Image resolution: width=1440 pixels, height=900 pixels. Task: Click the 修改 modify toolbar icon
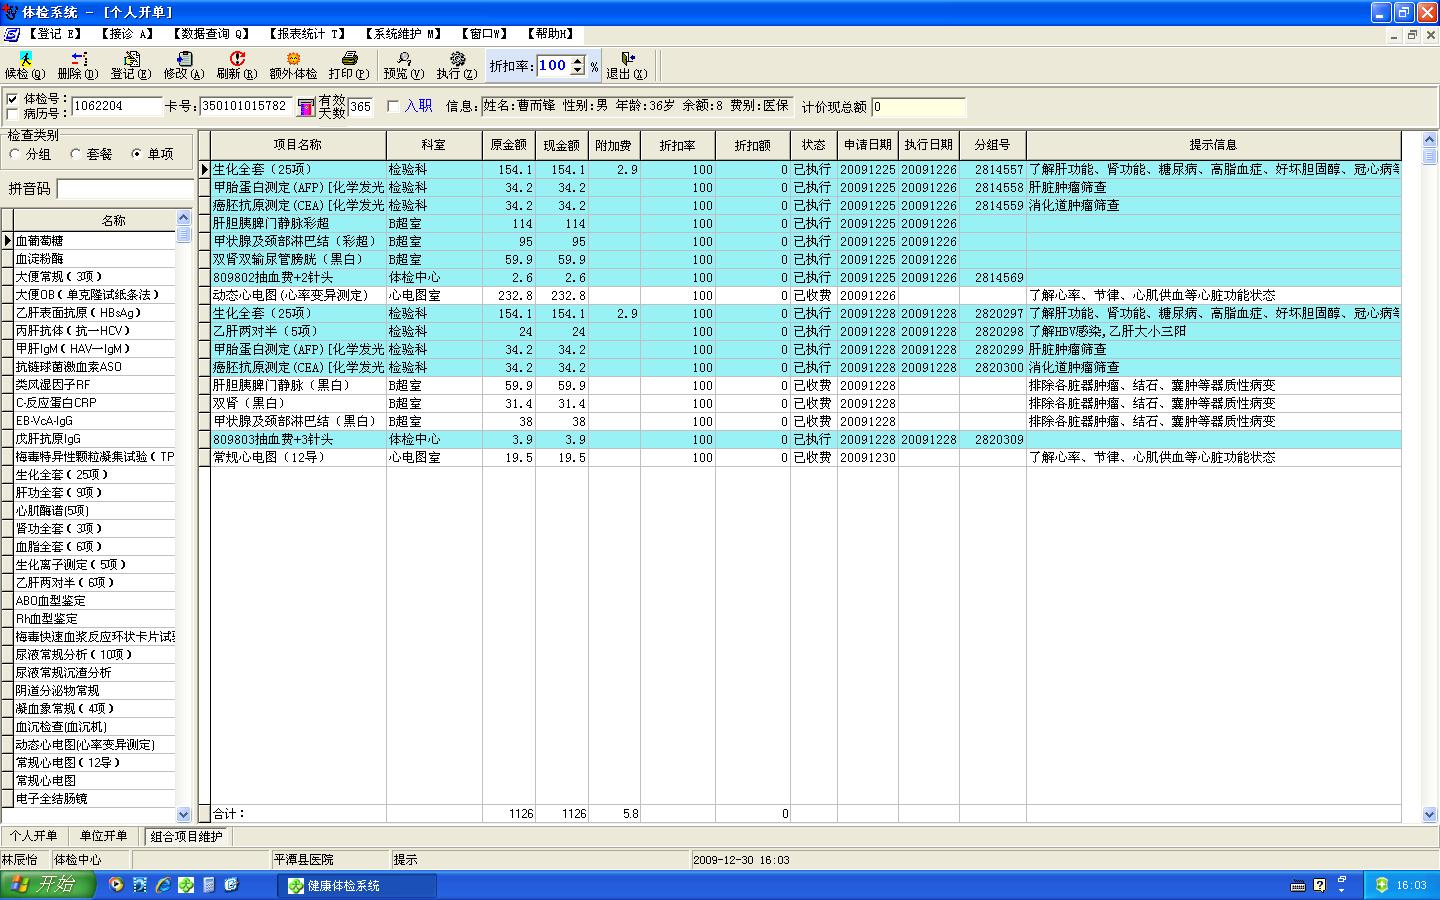point(184,60)
